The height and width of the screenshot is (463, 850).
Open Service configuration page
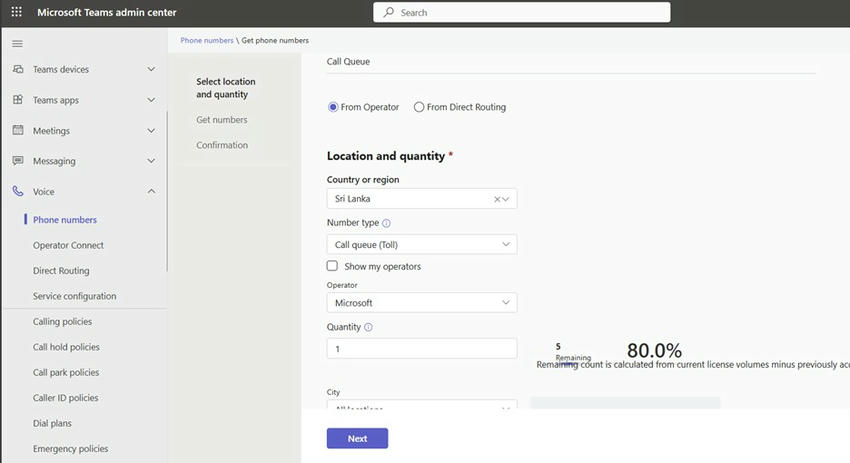click(74, 296)
